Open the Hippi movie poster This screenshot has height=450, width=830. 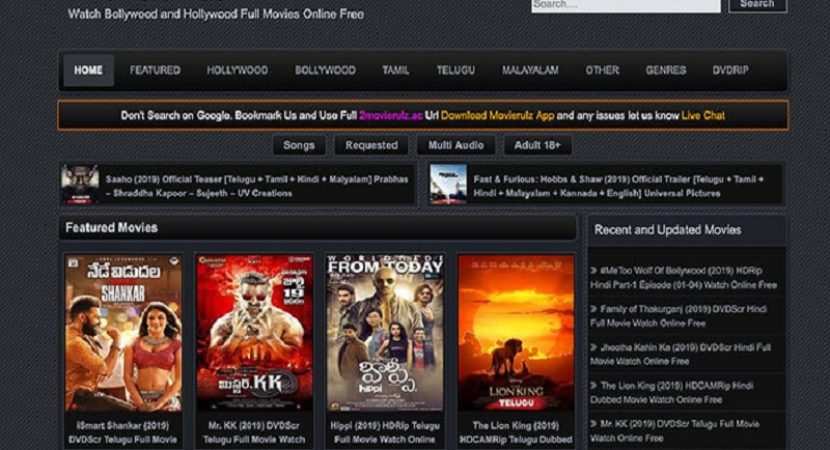coord(385,334)
